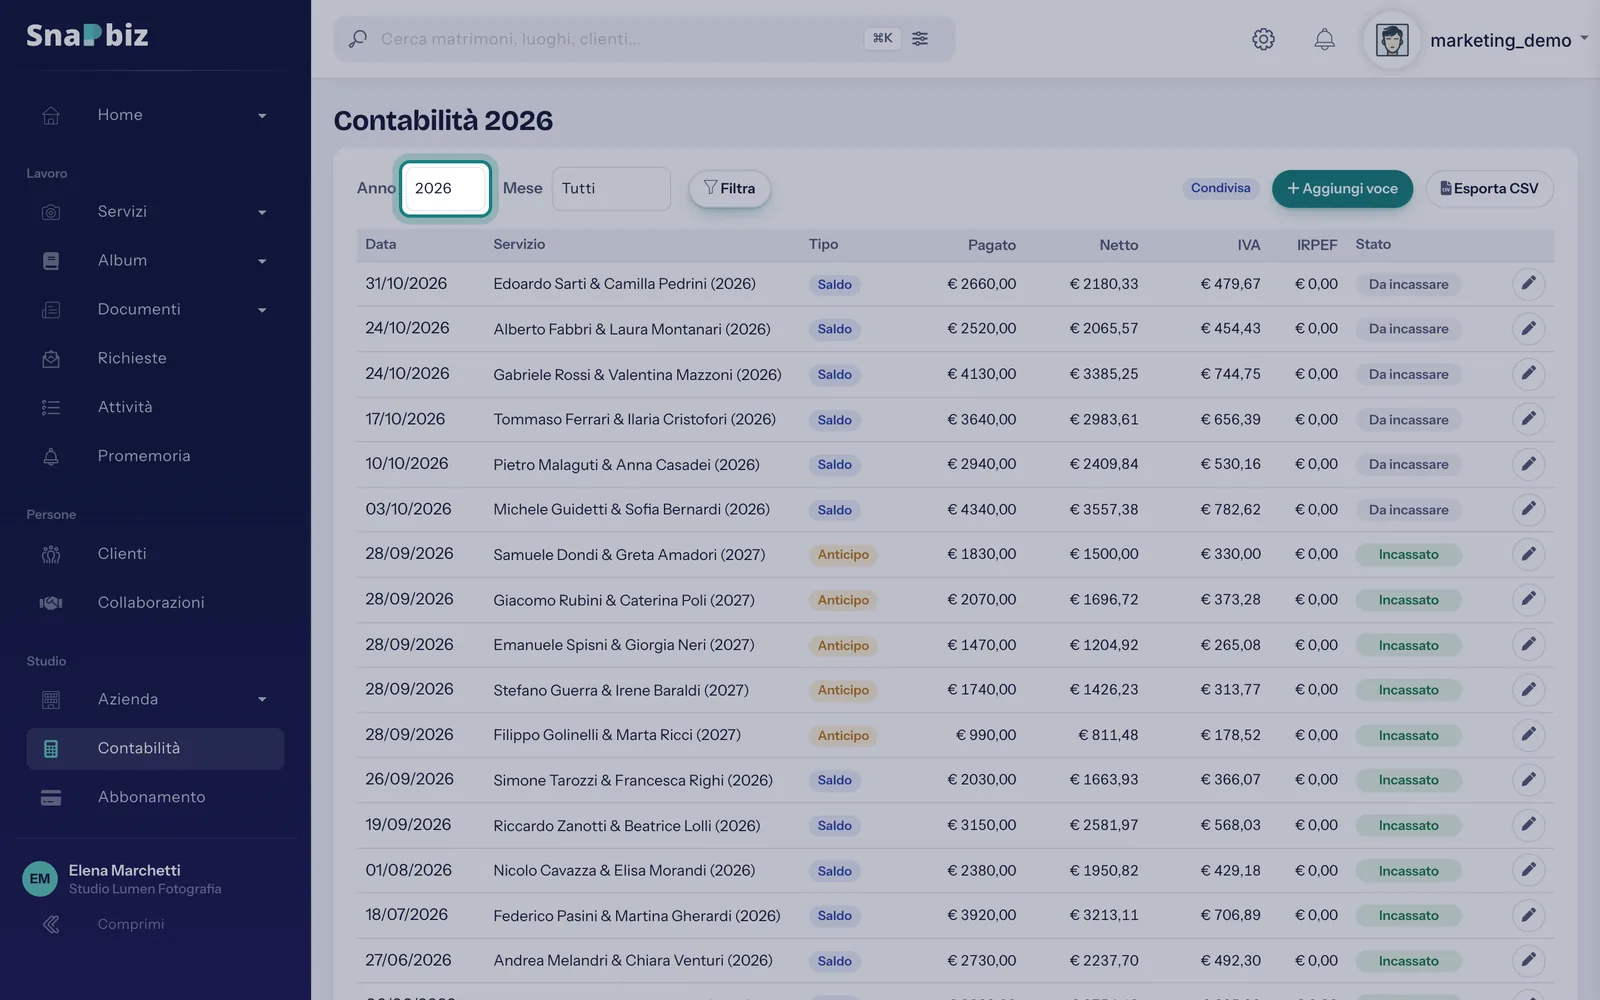Screen dimensions: 1600x1000
Task: Click the Incassato status for Giacomo Rubini row
Action: 1408,600
